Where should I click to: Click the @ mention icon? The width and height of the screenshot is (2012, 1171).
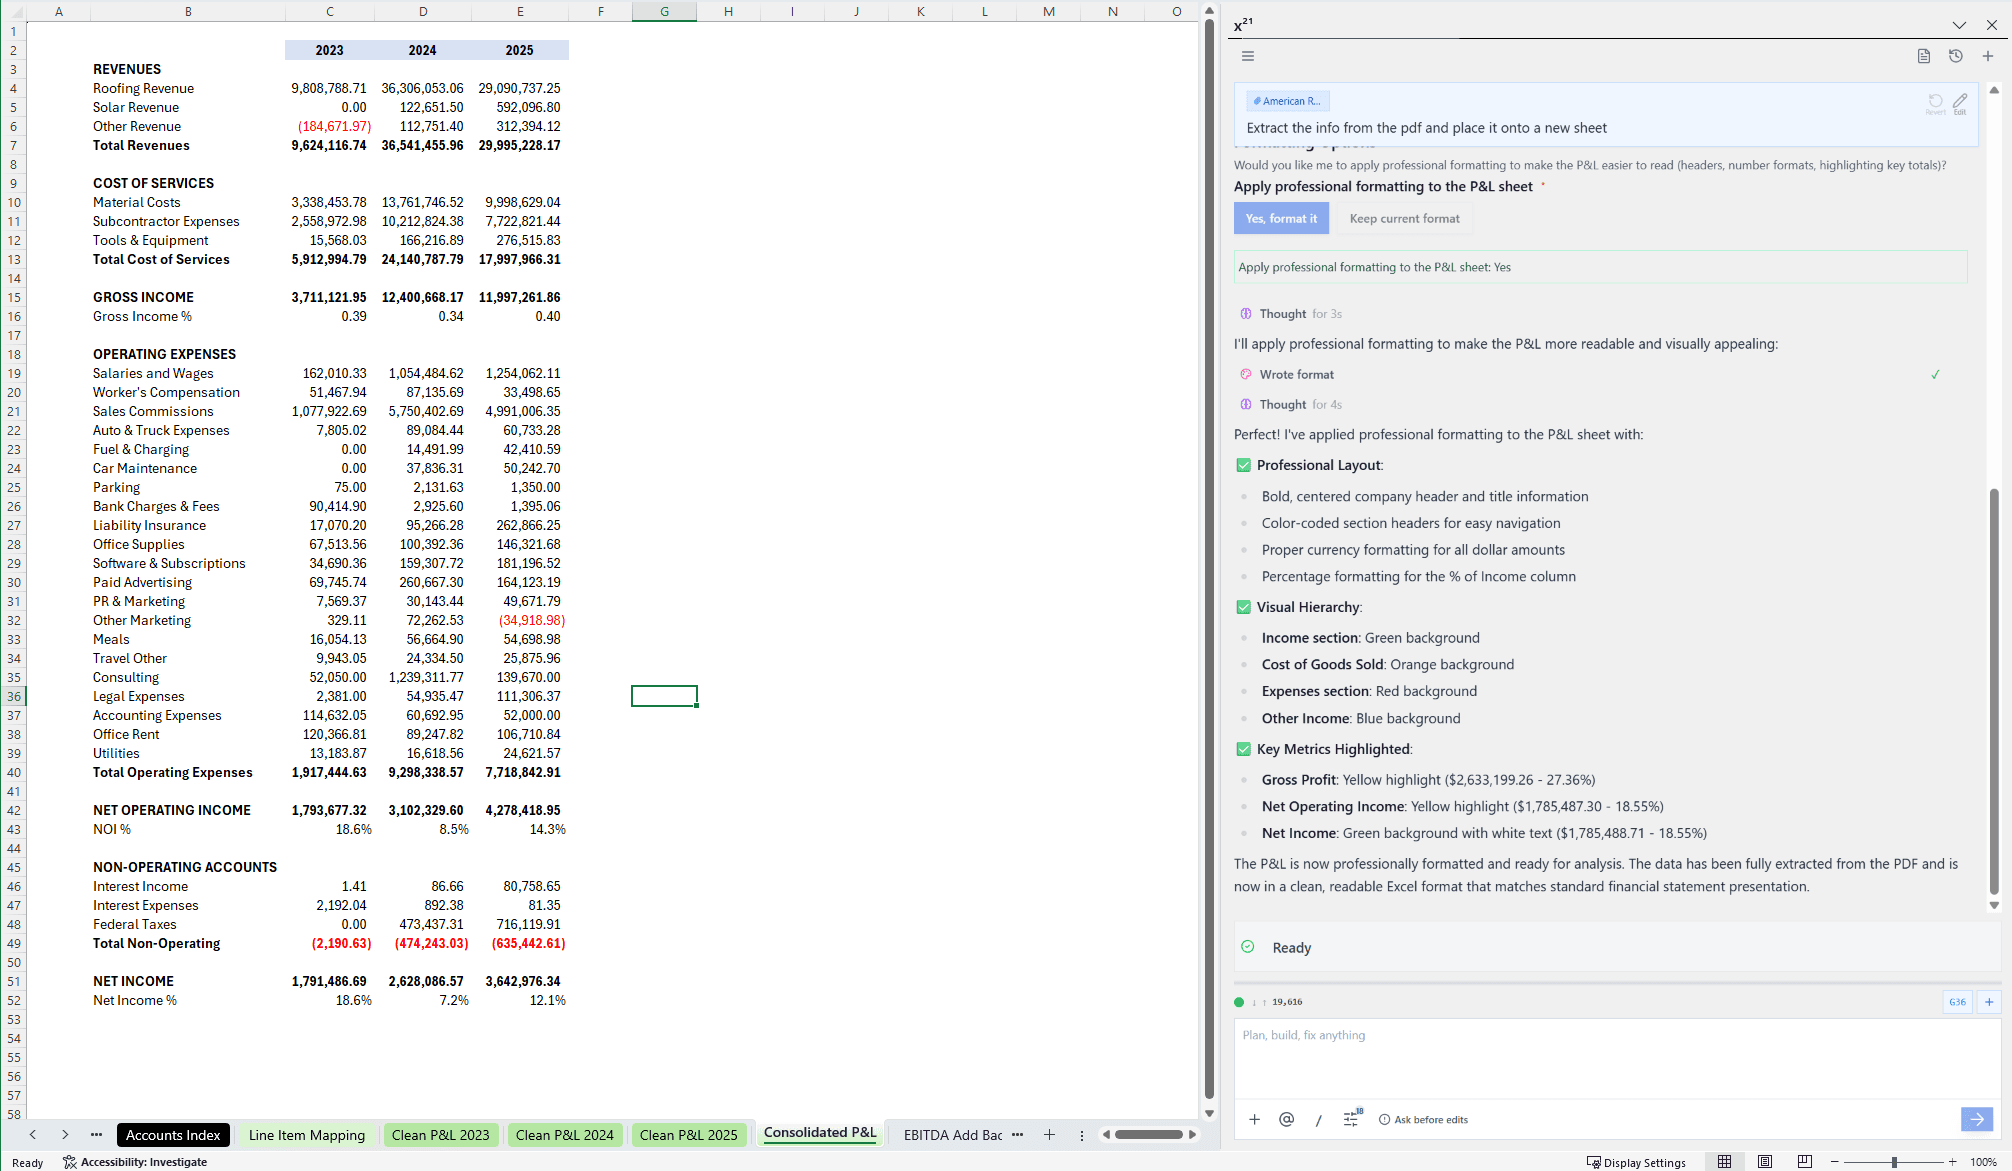click(x=1286, y=1119)
